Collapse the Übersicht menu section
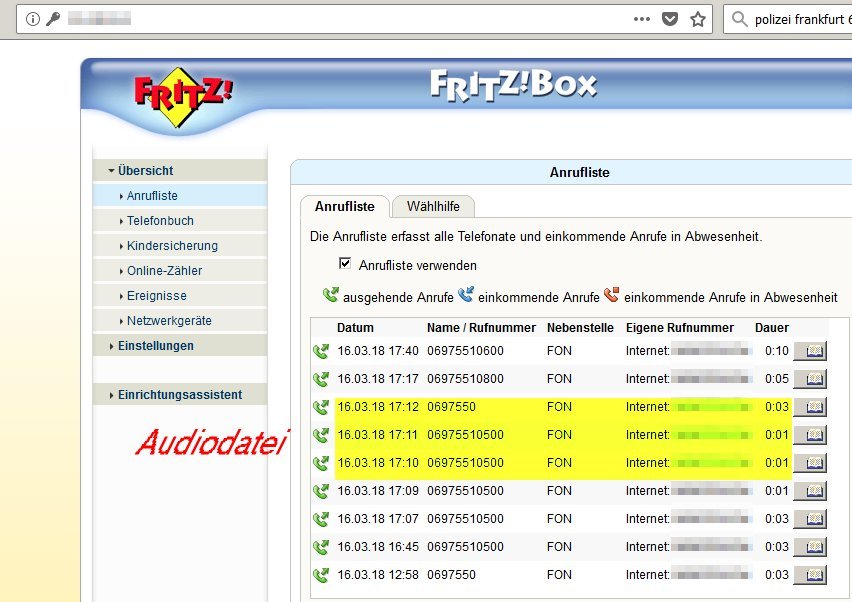This screenshot has height=602, width=852. pos(180,170)
